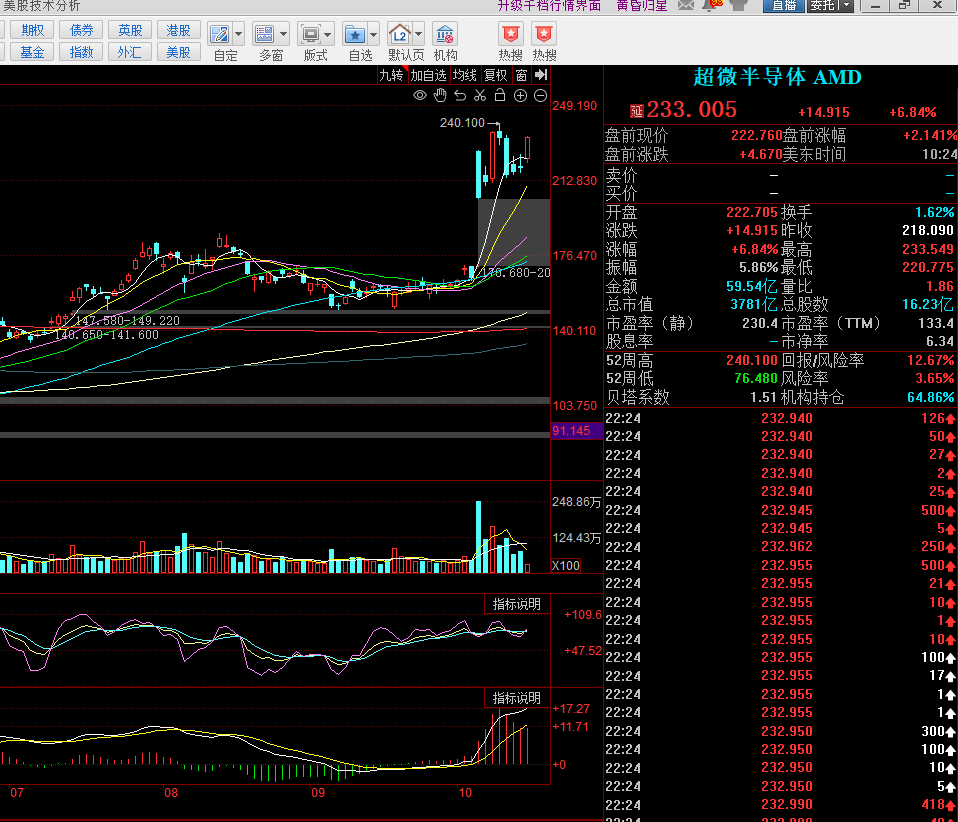Expand the 版式 dropdown arrow

[x=328, y=34]
